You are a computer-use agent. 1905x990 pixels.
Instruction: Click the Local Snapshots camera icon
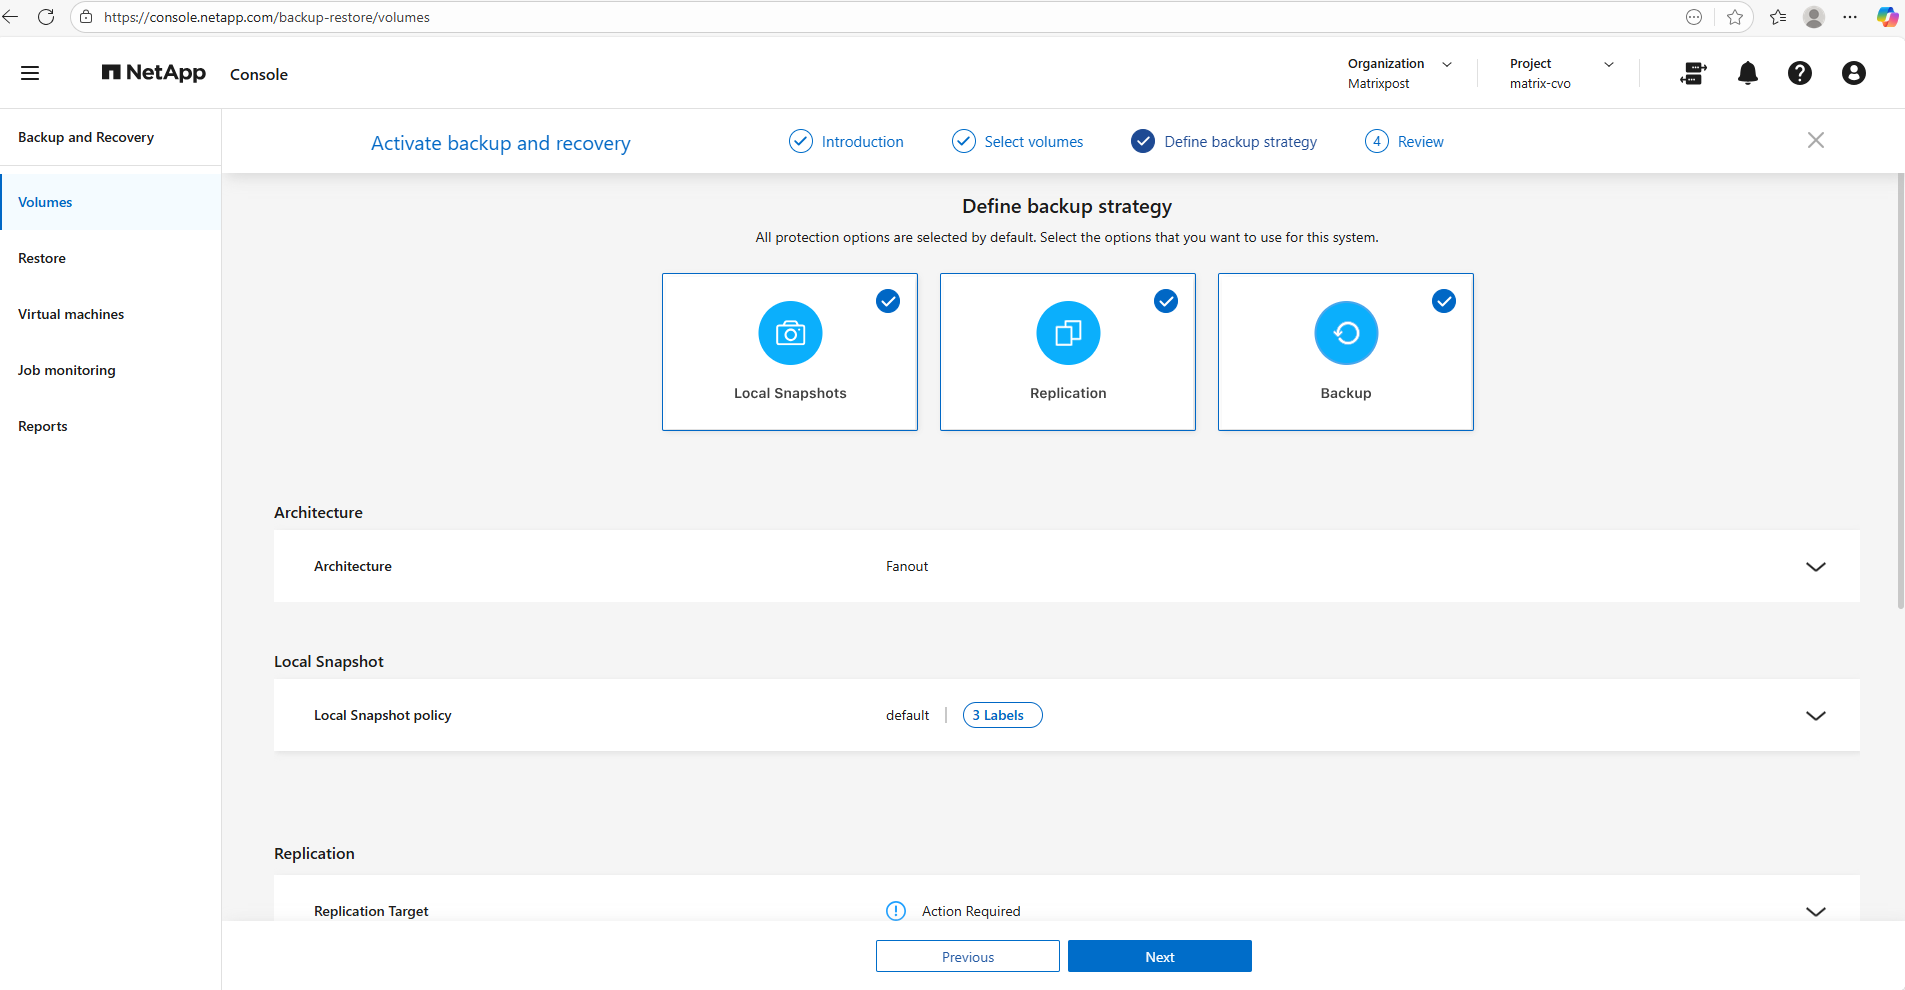(x=790, y=333)
